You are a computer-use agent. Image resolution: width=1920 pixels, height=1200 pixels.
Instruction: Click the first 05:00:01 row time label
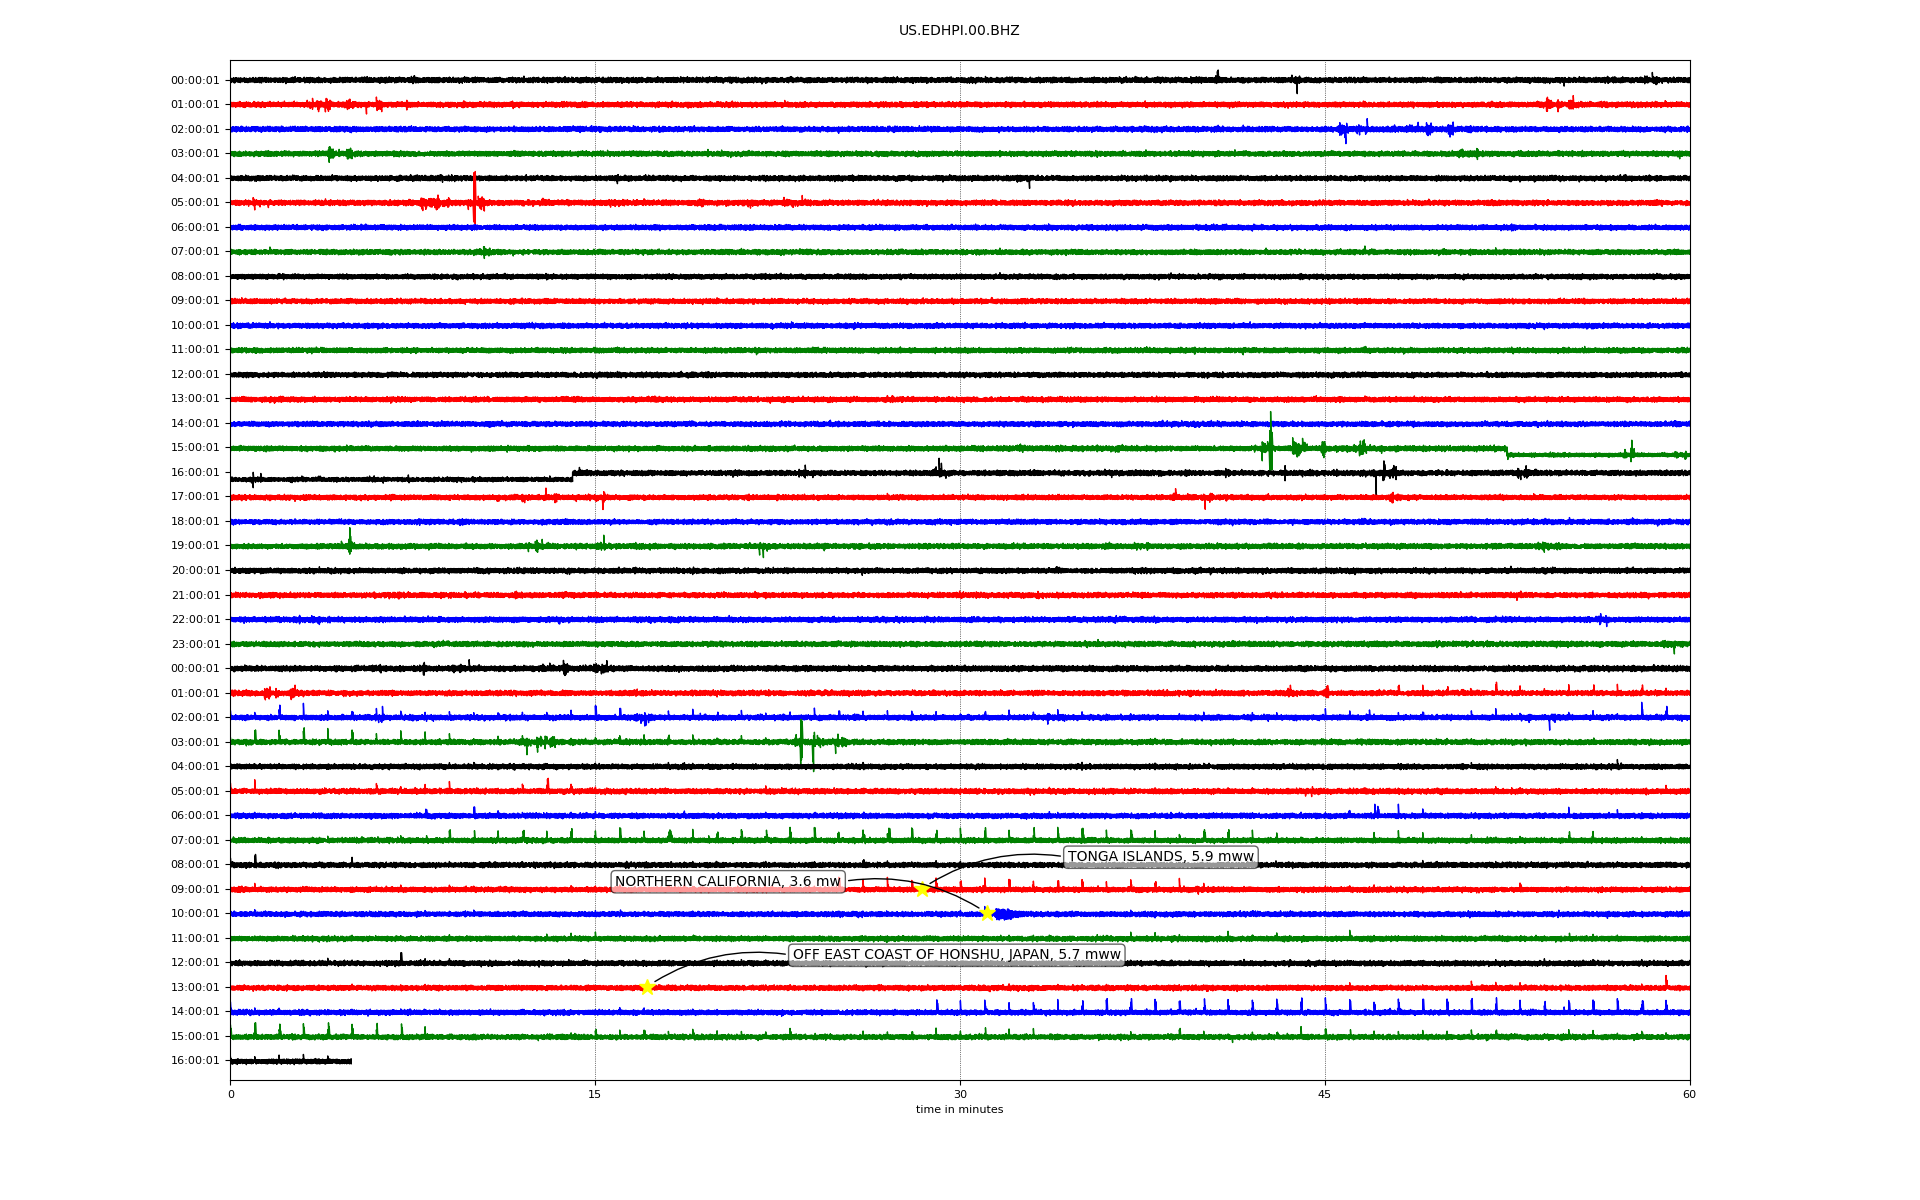coord(195,203)
